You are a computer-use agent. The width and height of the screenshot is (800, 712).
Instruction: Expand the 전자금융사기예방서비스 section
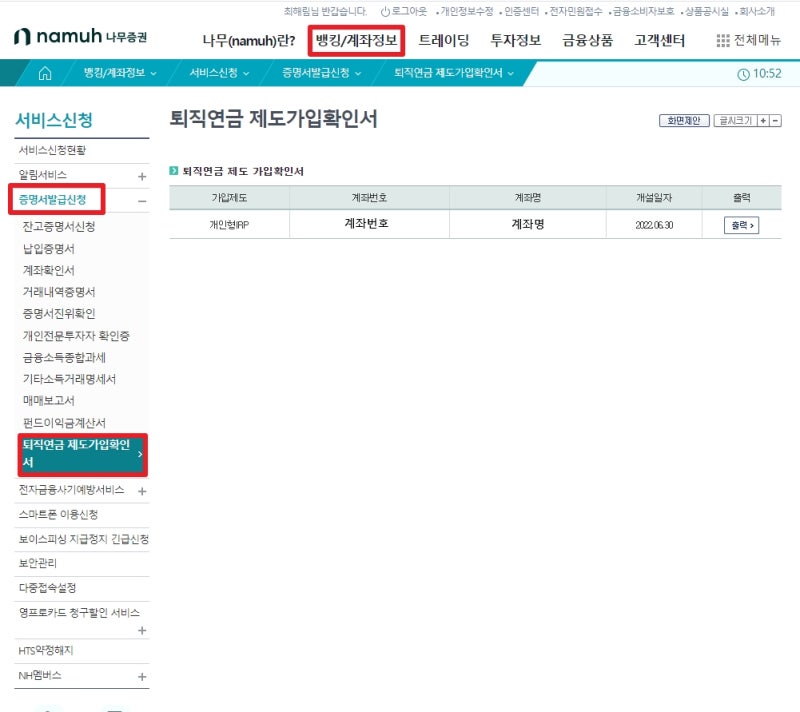tap(141, 491)
